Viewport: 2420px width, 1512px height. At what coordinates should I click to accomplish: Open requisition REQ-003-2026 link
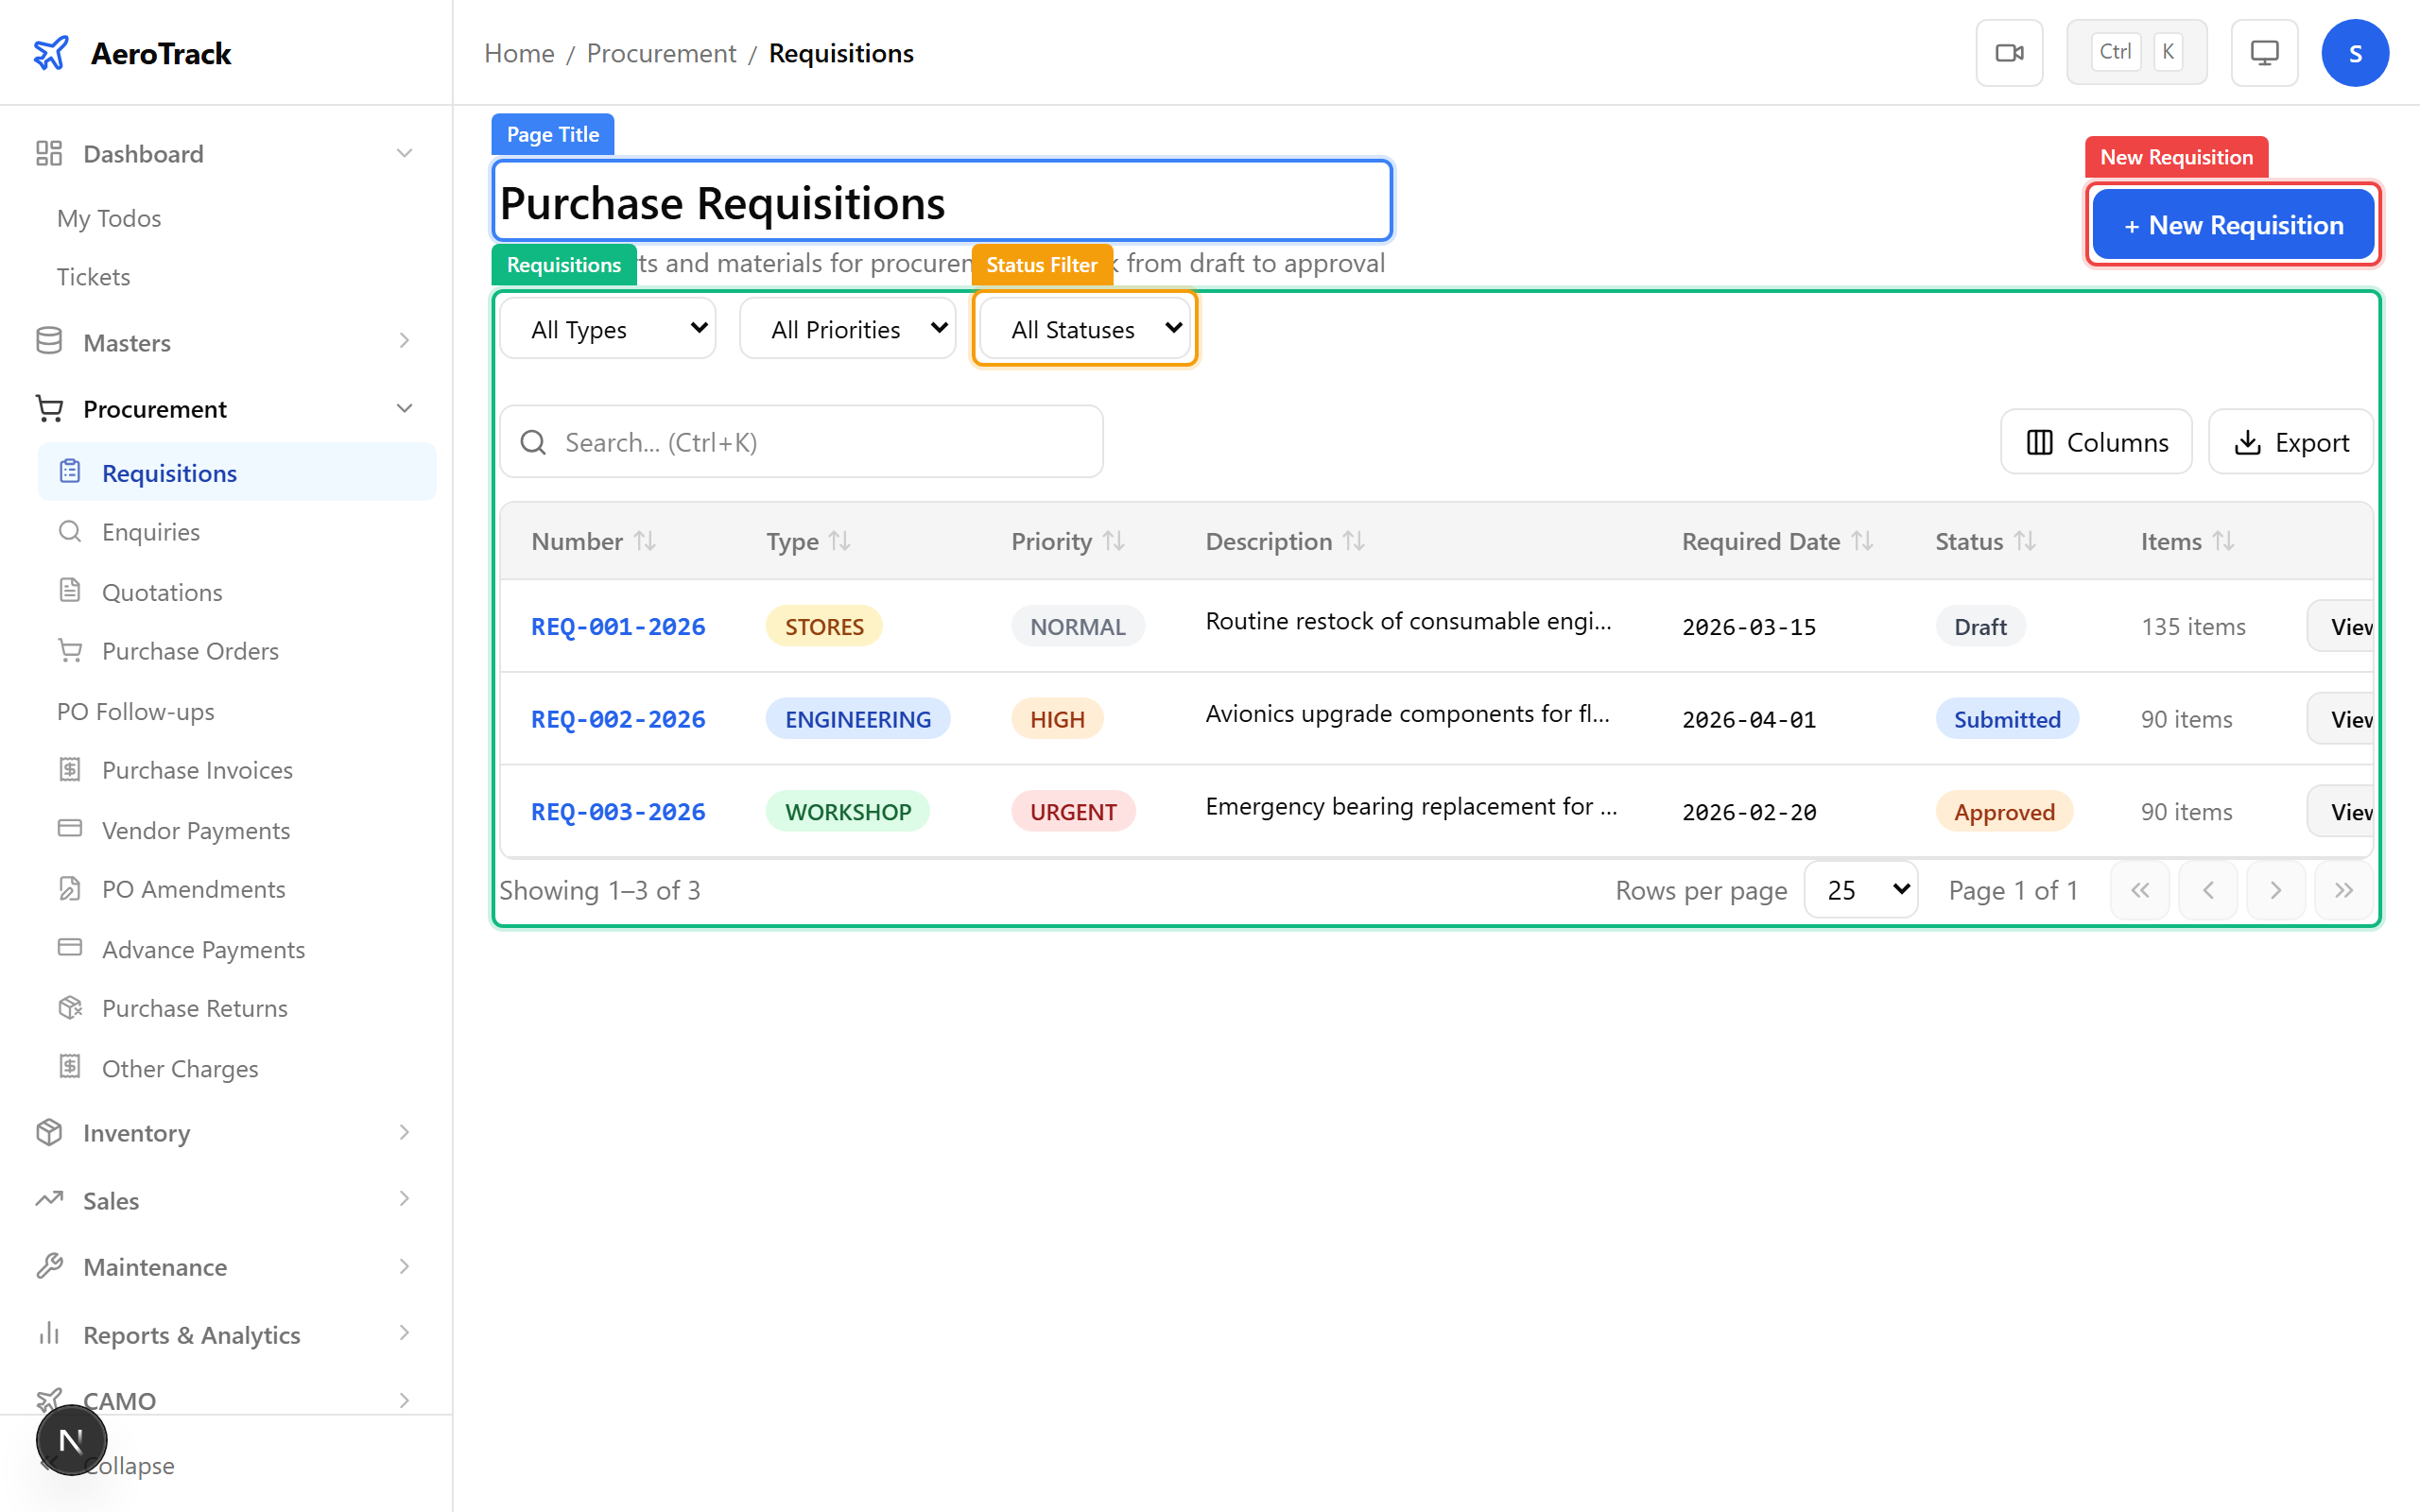click(617, 811)
